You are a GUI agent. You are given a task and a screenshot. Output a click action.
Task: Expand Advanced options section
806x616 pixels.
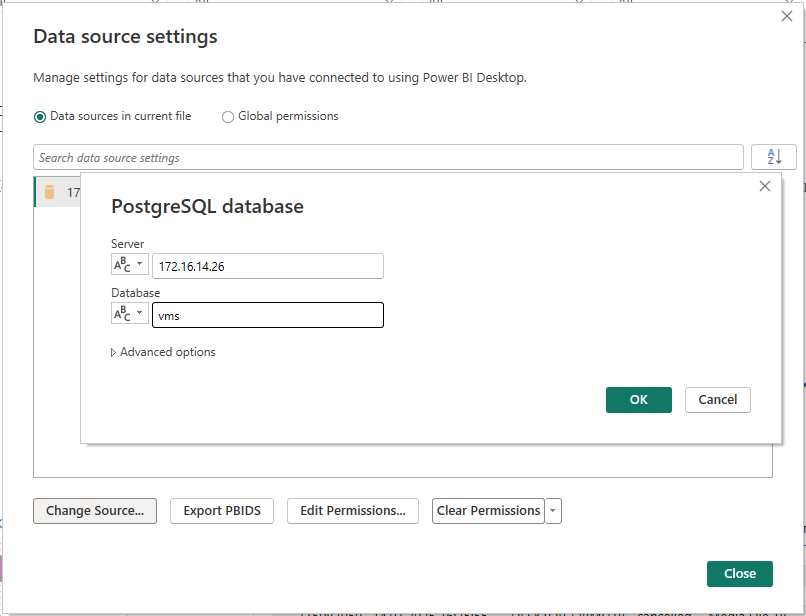[x=163, y=352]
